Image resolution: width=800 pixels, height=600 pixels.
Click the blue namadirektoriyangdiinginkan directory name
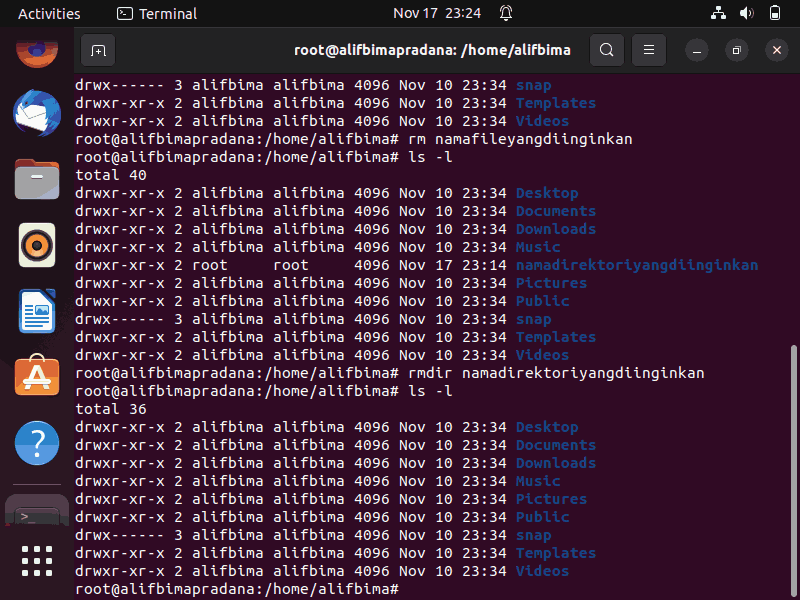click(637, 265)
